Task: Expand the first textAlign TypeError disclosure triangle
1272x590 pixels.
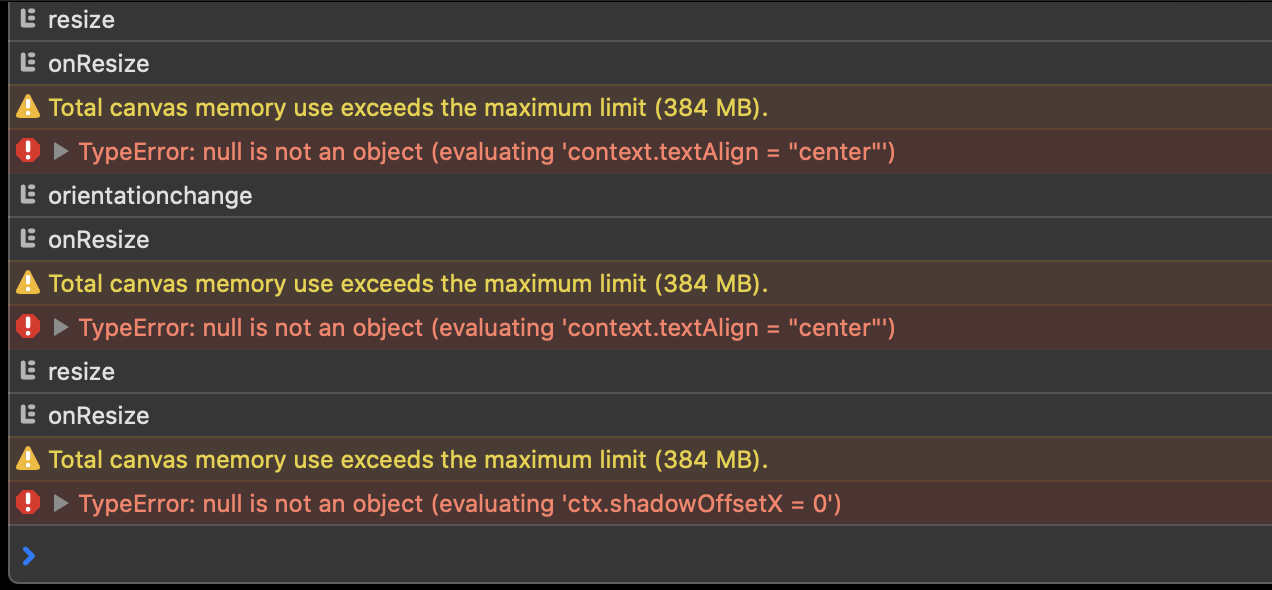Action: [61, 151]
